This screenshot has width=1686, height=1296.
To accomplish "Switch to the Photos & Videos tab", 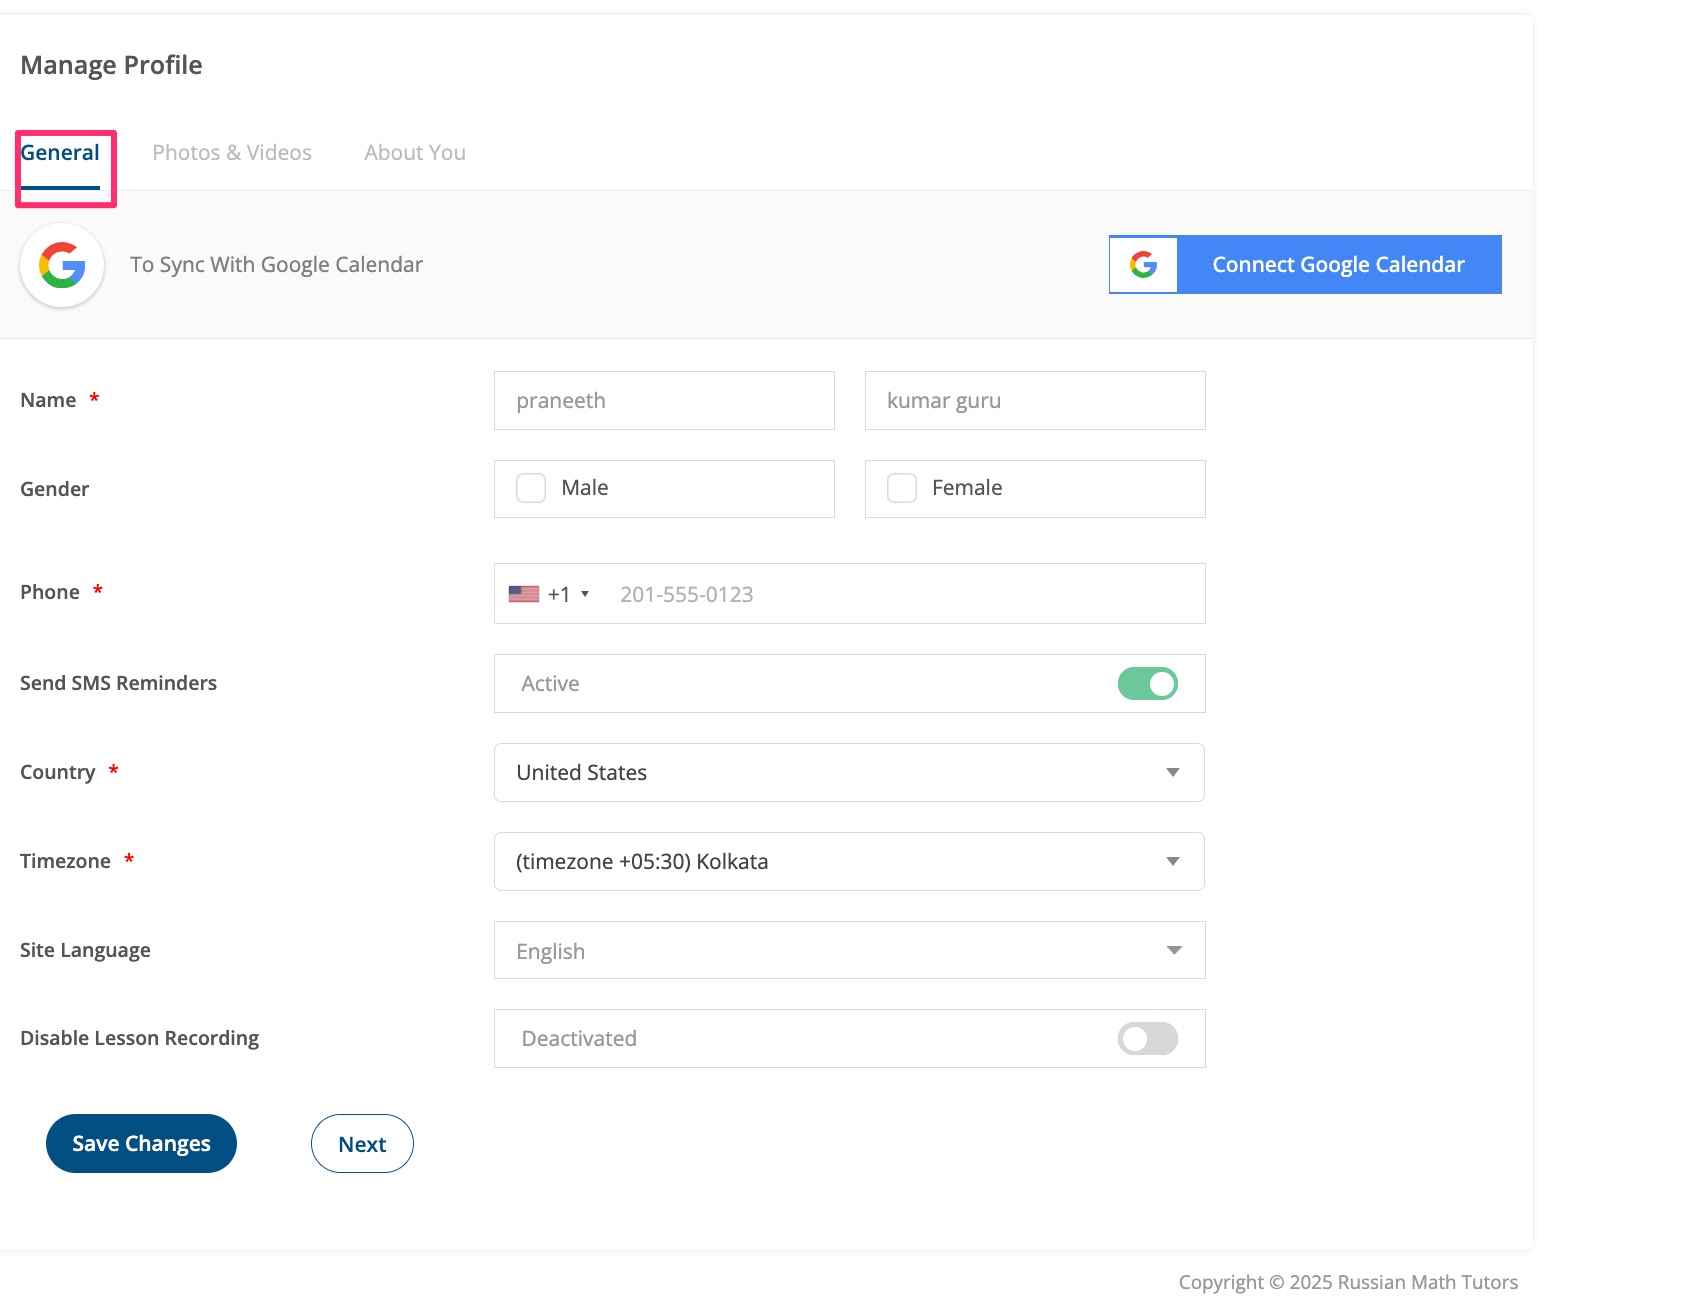I will click(x=232, y=153).
